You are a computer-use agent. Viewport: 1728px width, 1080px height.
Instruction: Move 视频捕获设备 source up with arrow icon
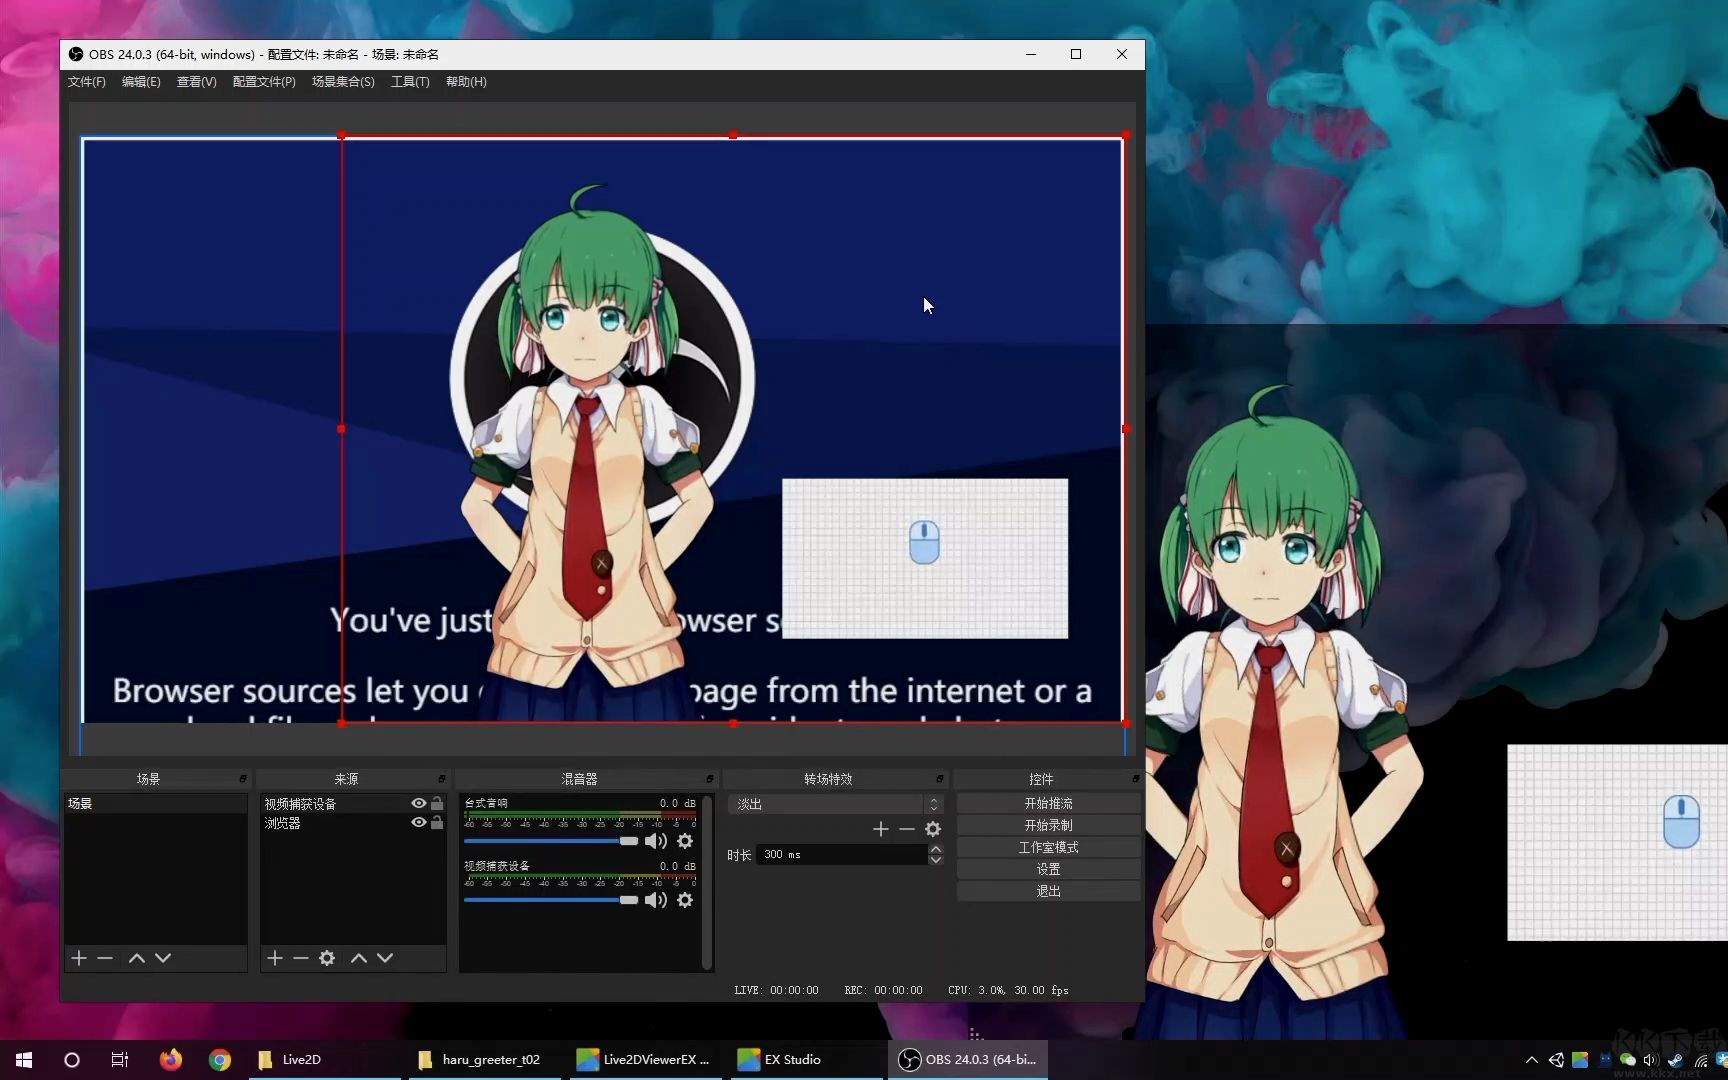pyautogui.click(x=358, y=957)
